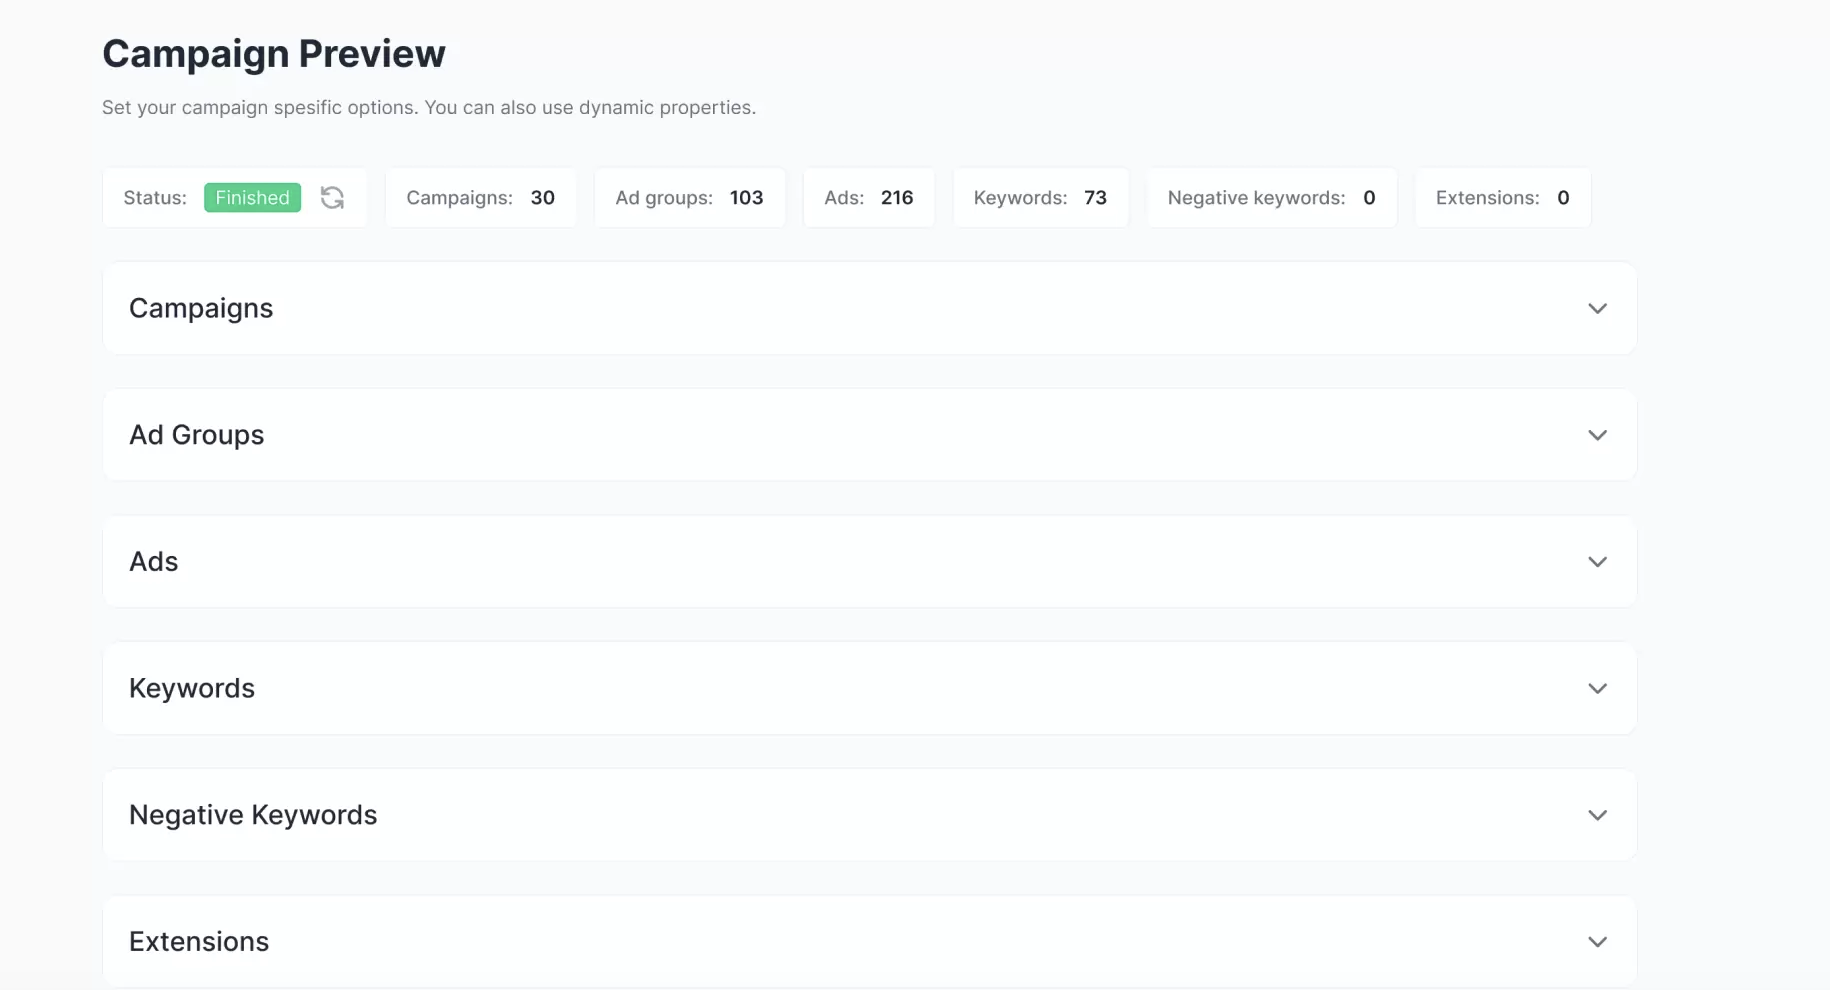Open the Ad Groups accordion header
Viewport: 1830px width, 990px height.
[869, 435]
